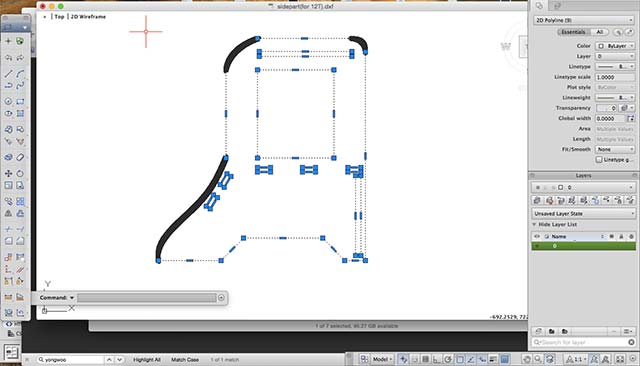Click the Pan hand icon in status bar
Image resolution: width=640 pixels, height=366 pixels.
coord(527,359)
